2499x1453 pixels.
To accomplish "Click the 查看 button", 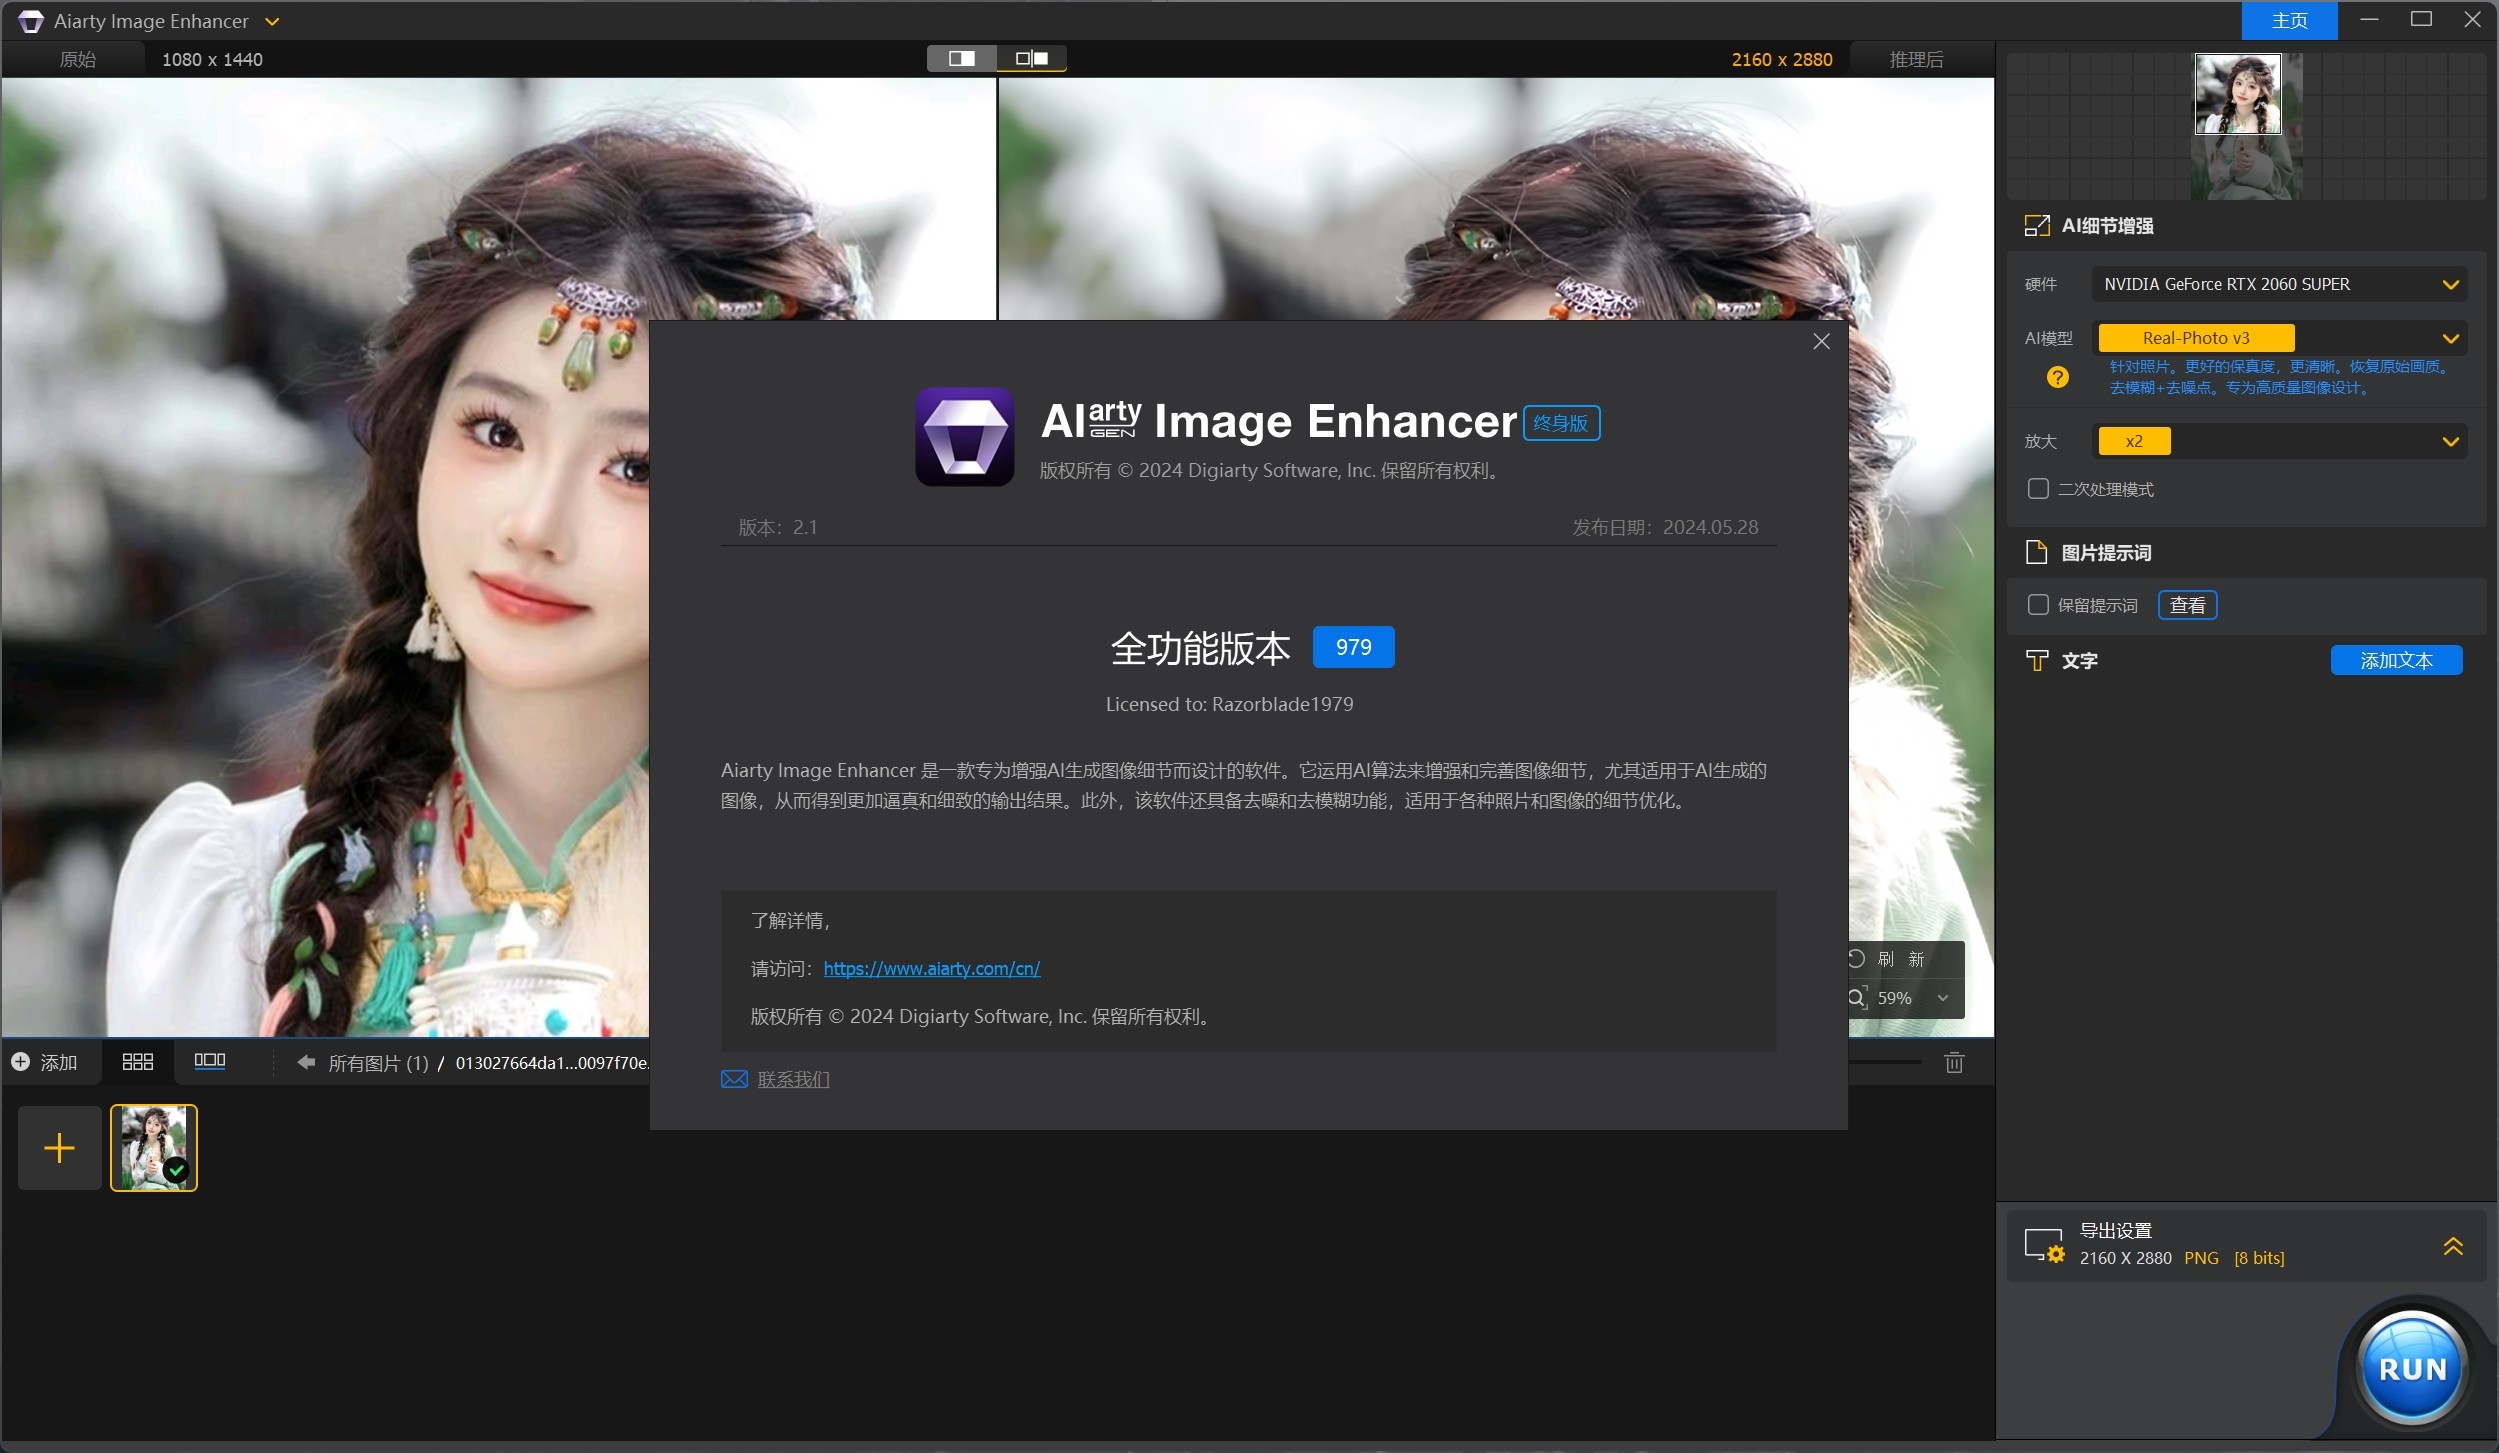I will click(2187, 605).
